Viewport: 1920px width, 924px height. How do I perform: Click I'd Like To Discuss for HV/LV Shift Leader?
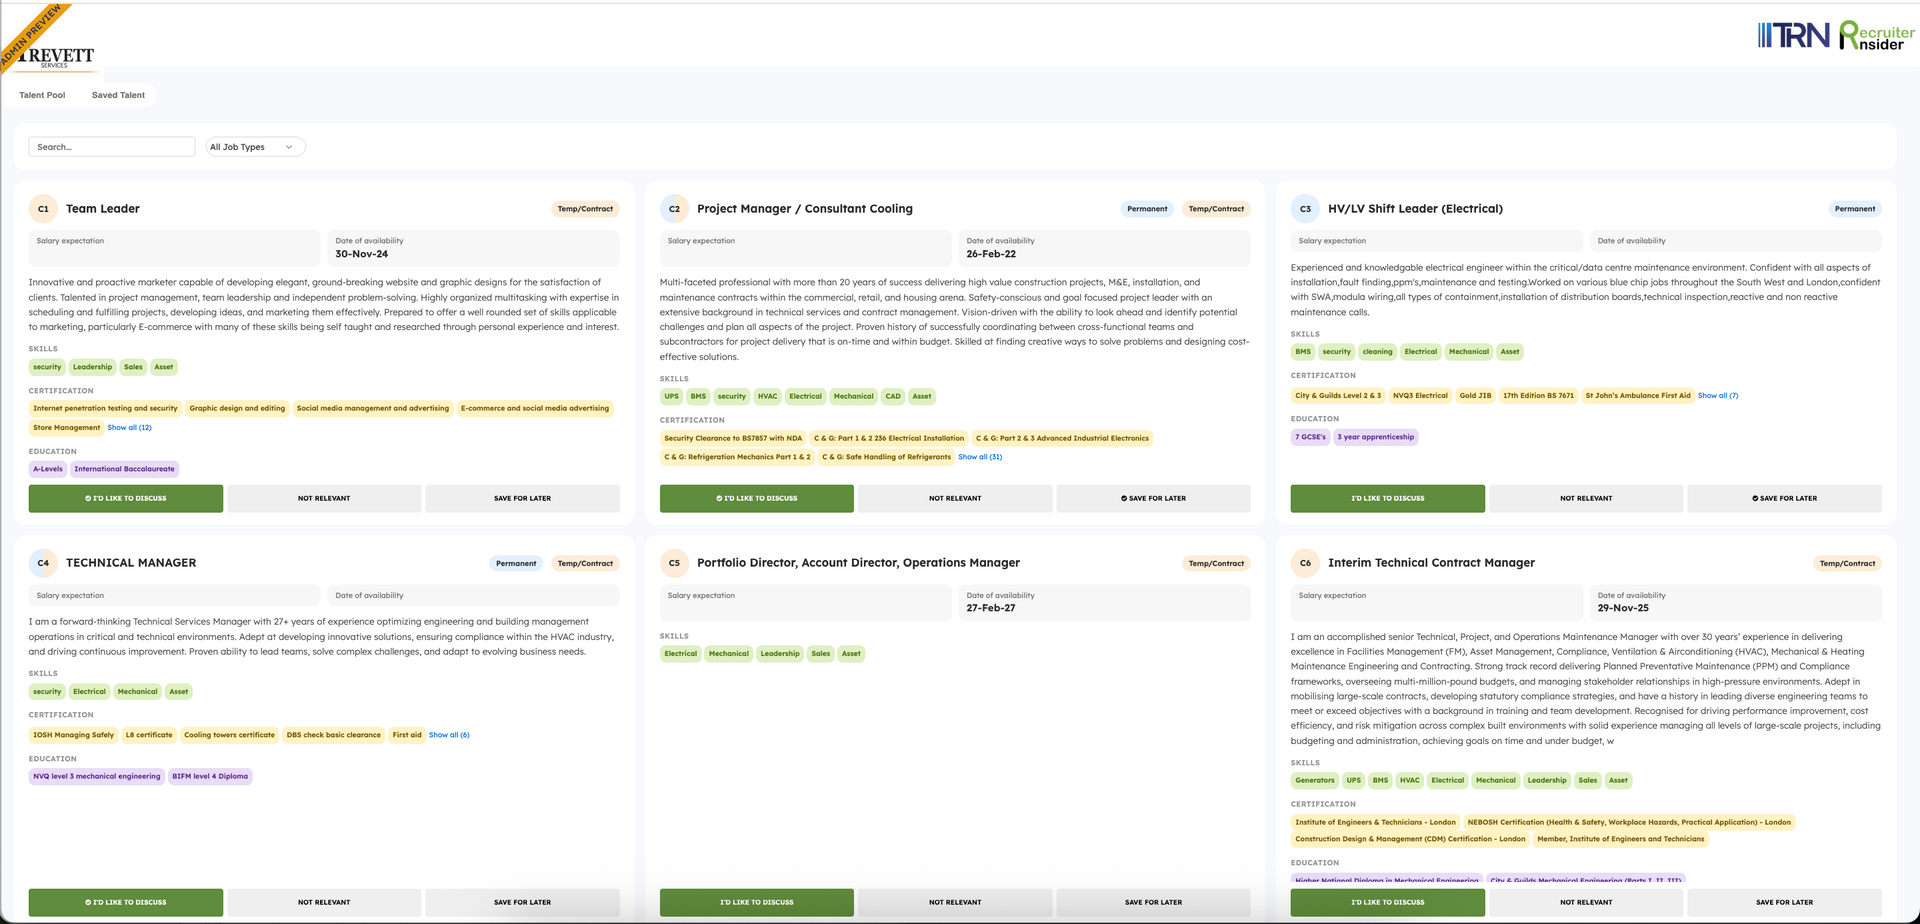pos(1388,498)
